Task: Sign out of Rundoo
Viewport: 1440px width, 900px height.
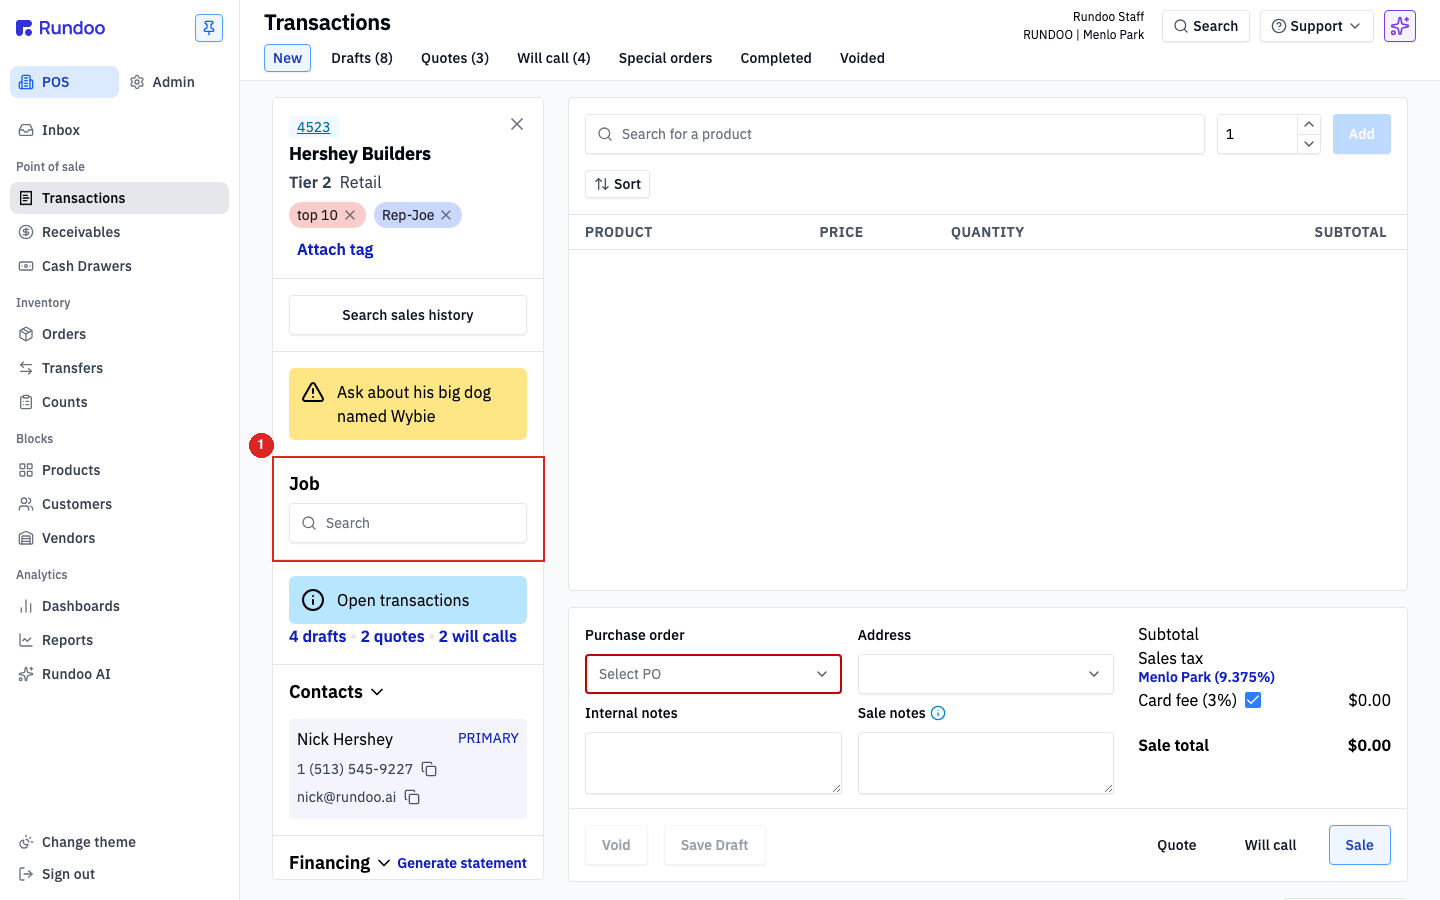Action: [x=57, y=874]
